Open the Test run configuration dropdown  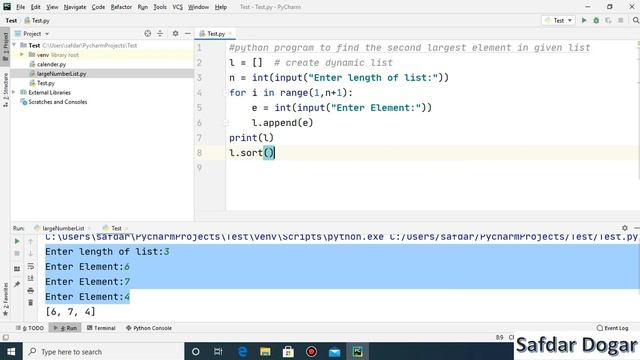pyautogui.click(x=558, y=20)
